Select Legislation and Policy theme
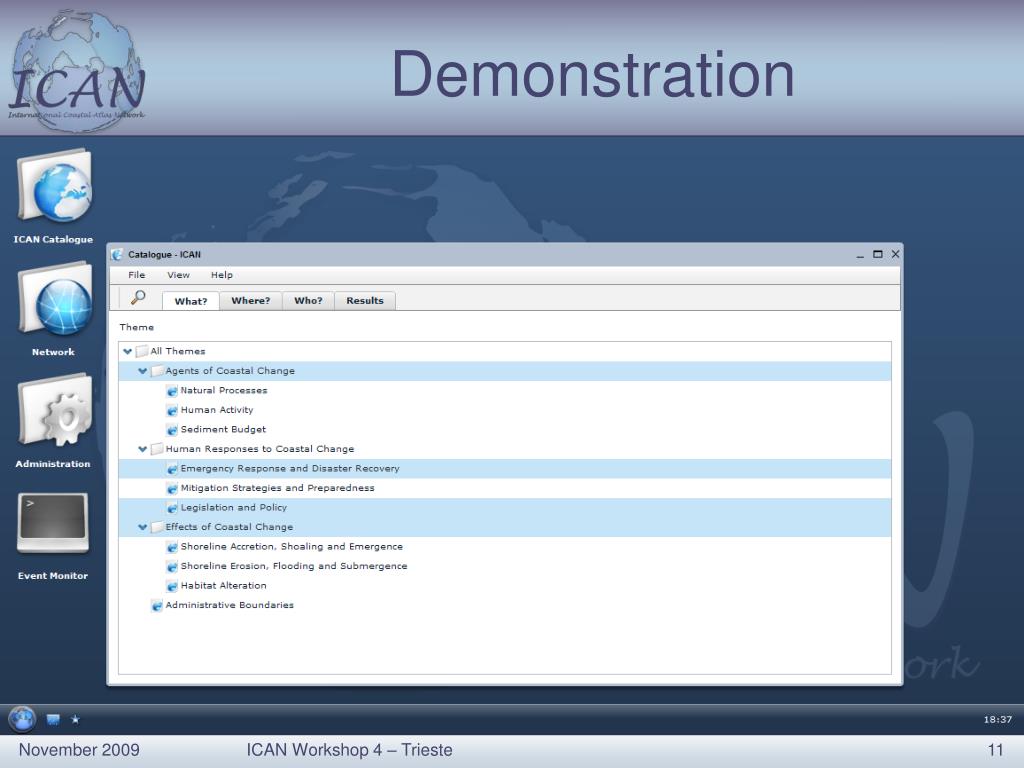The image size is (1024, 768). click(233, 507)
